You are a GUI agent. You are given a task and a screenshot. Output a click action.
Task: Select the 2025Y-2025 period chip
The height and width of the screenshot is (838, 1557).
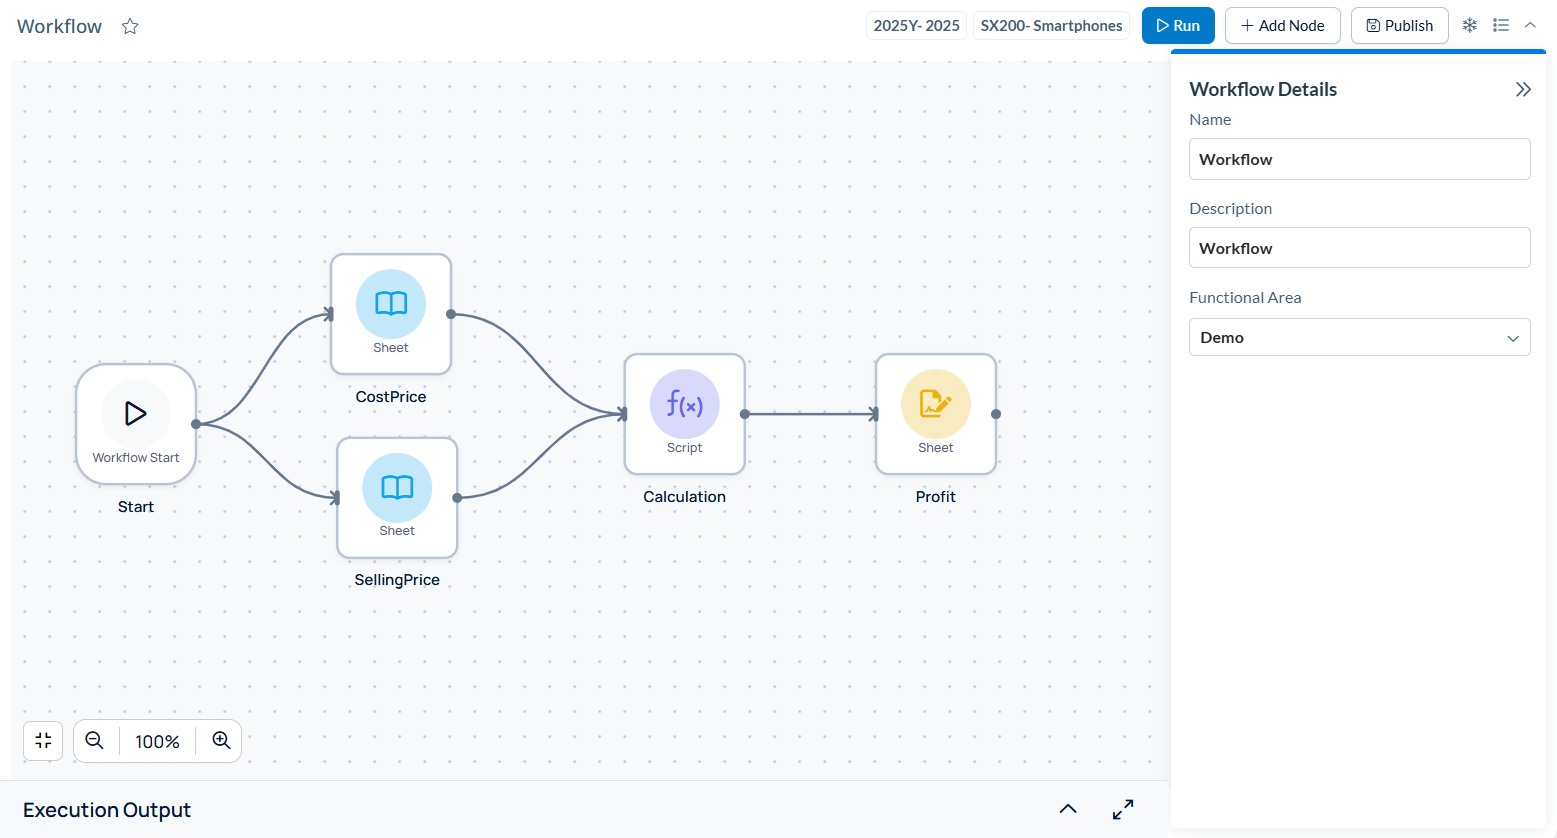[916, 25]
